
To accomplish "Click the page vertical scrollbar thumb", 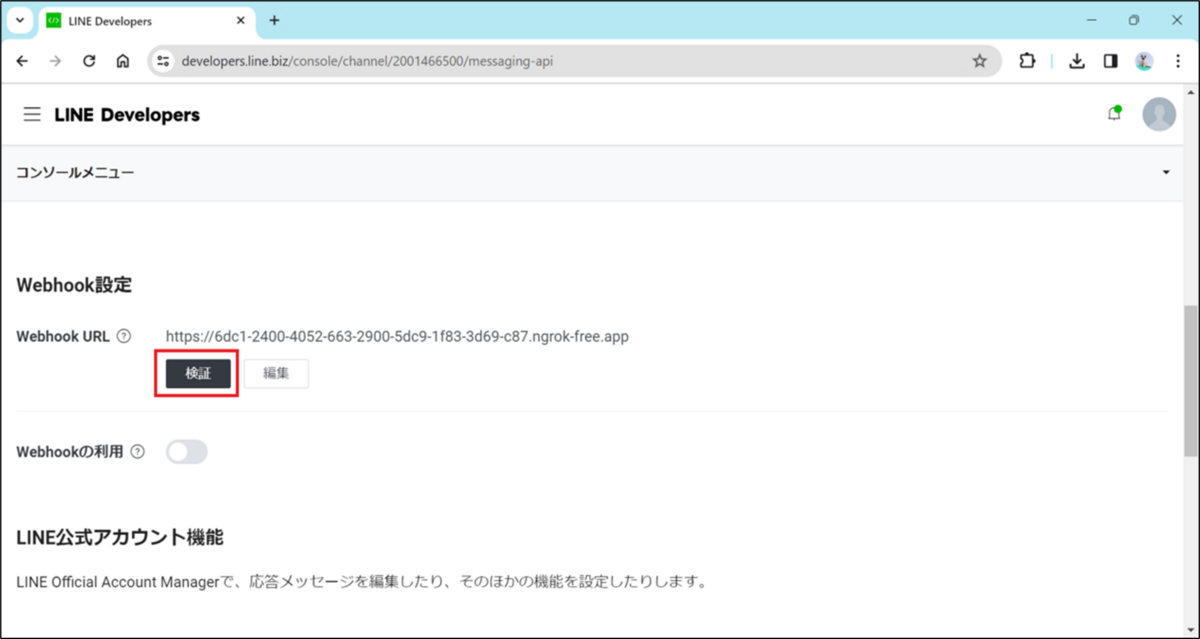I will pyautogui.click(x=1190, y=380).
